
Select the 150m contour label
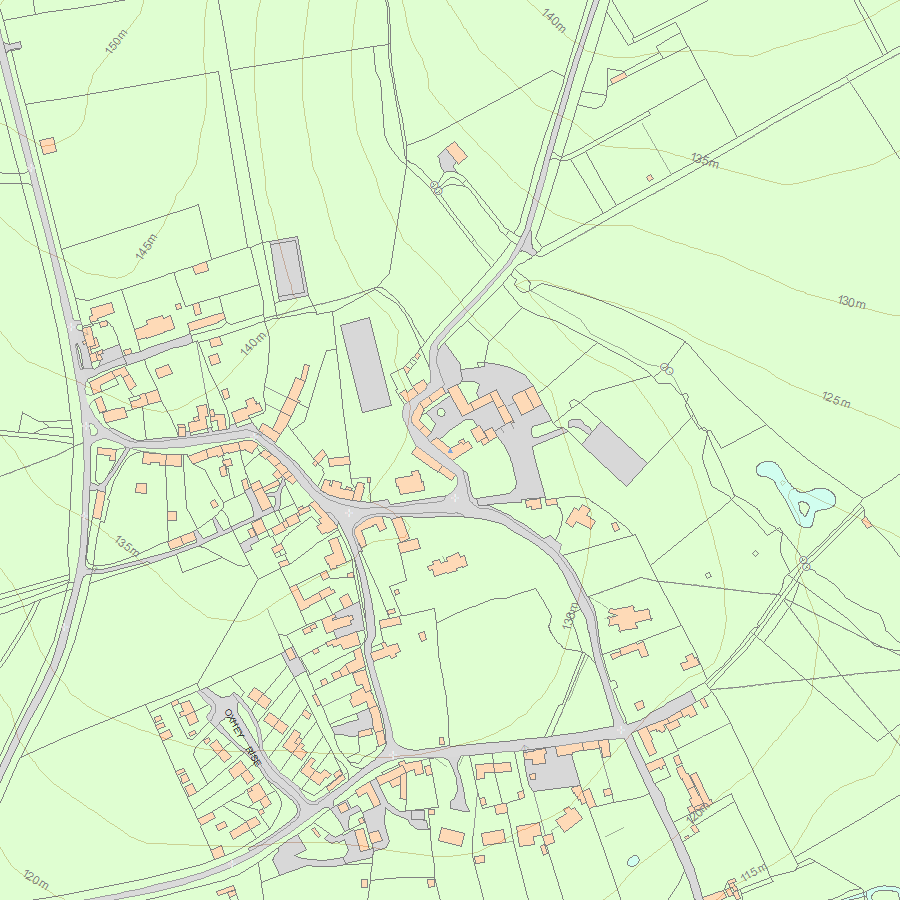(x=116, y=41)
